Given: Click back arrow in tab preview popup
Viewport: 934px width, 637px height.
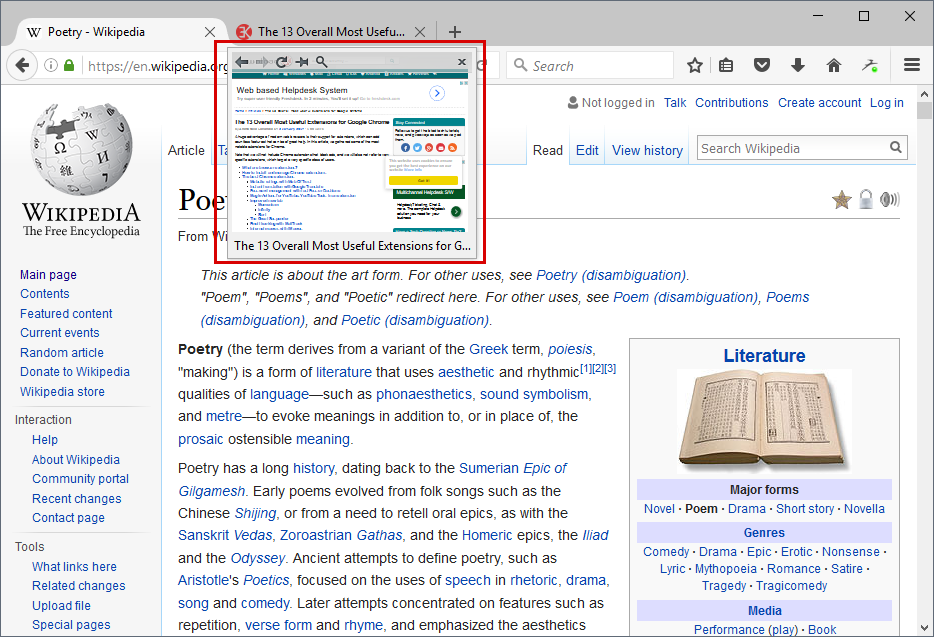Looking at the screenshot, I should [x=242, y=61].
